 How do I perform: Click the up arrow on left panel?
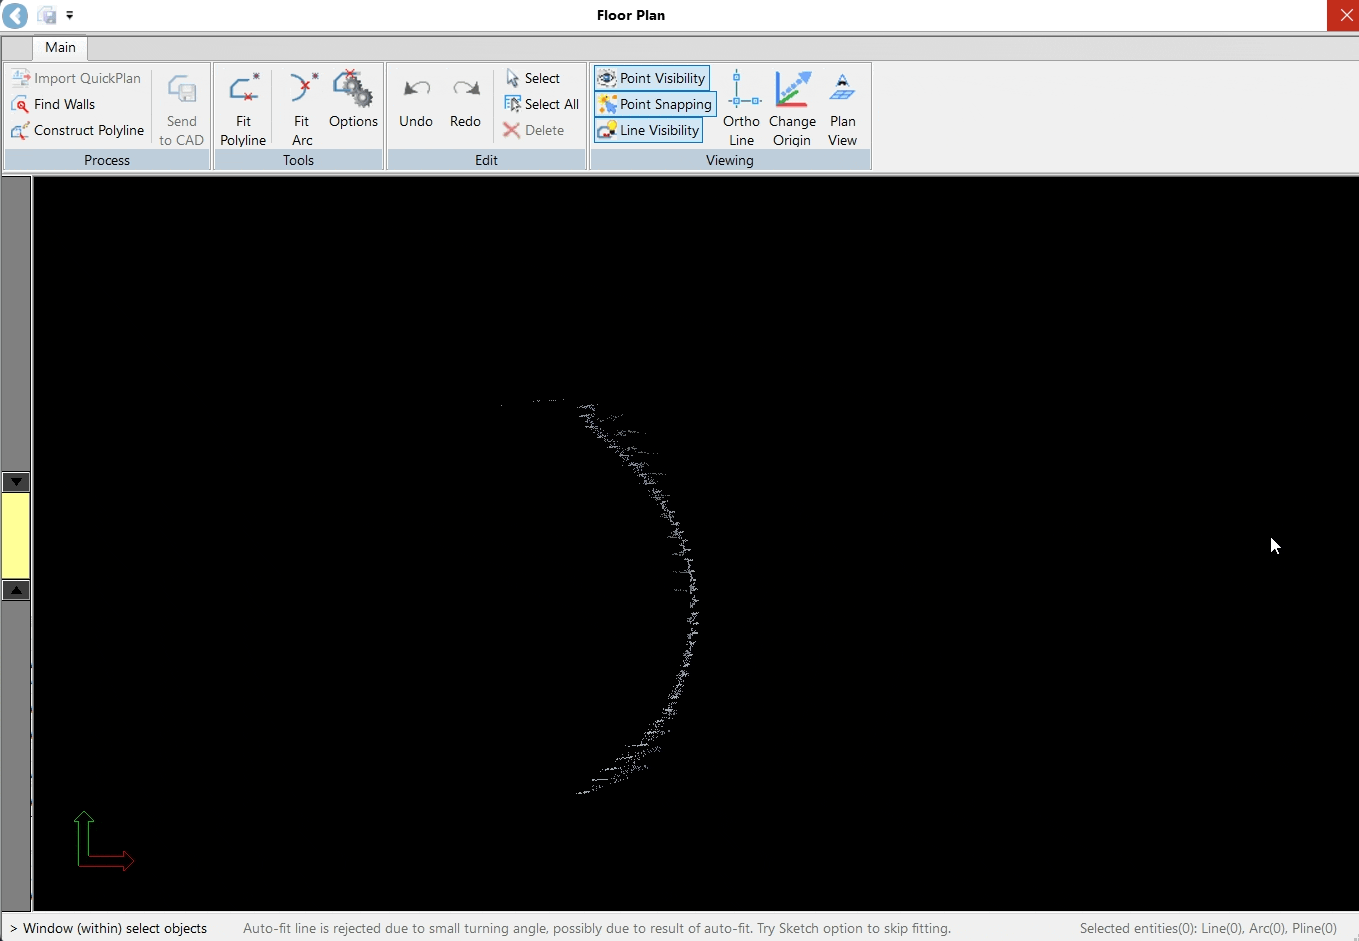(x=16, y=590)
